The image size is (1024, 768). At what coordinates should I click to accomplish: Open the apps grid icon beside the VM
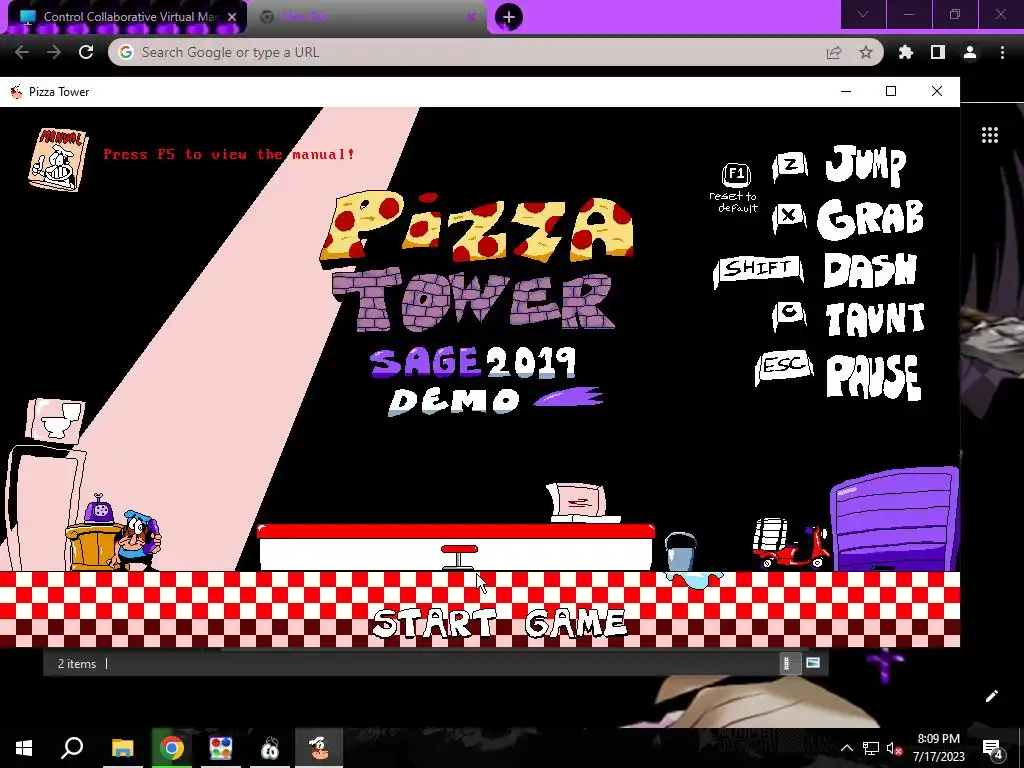click(990, 135)
